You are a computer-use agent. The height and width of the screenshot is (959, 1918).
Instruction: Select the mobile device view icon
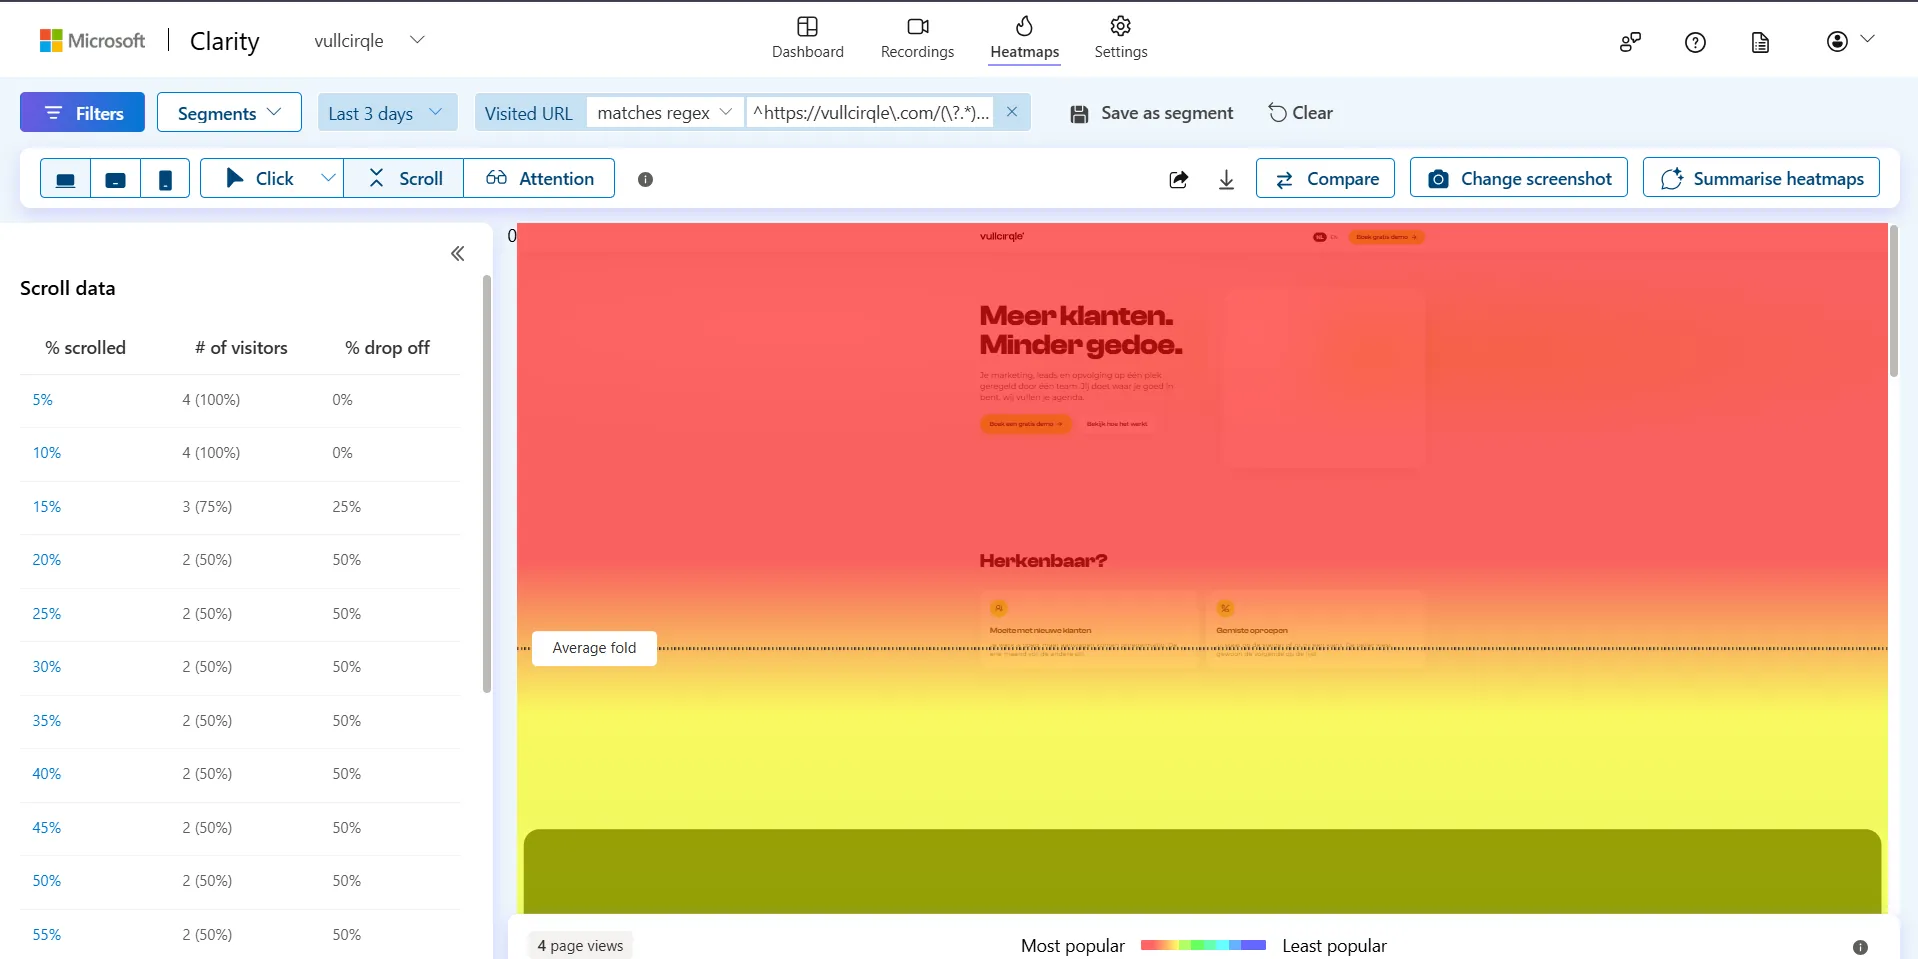click(x=165, y=179)
